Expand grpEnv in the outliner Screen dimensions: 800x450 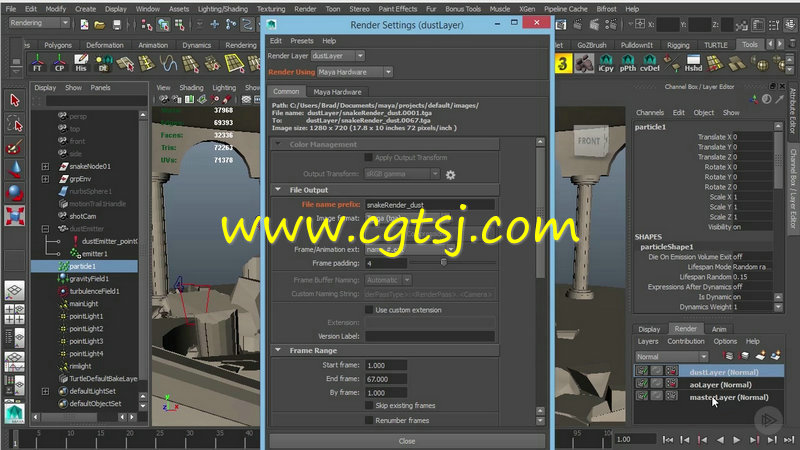pos(45,179)
